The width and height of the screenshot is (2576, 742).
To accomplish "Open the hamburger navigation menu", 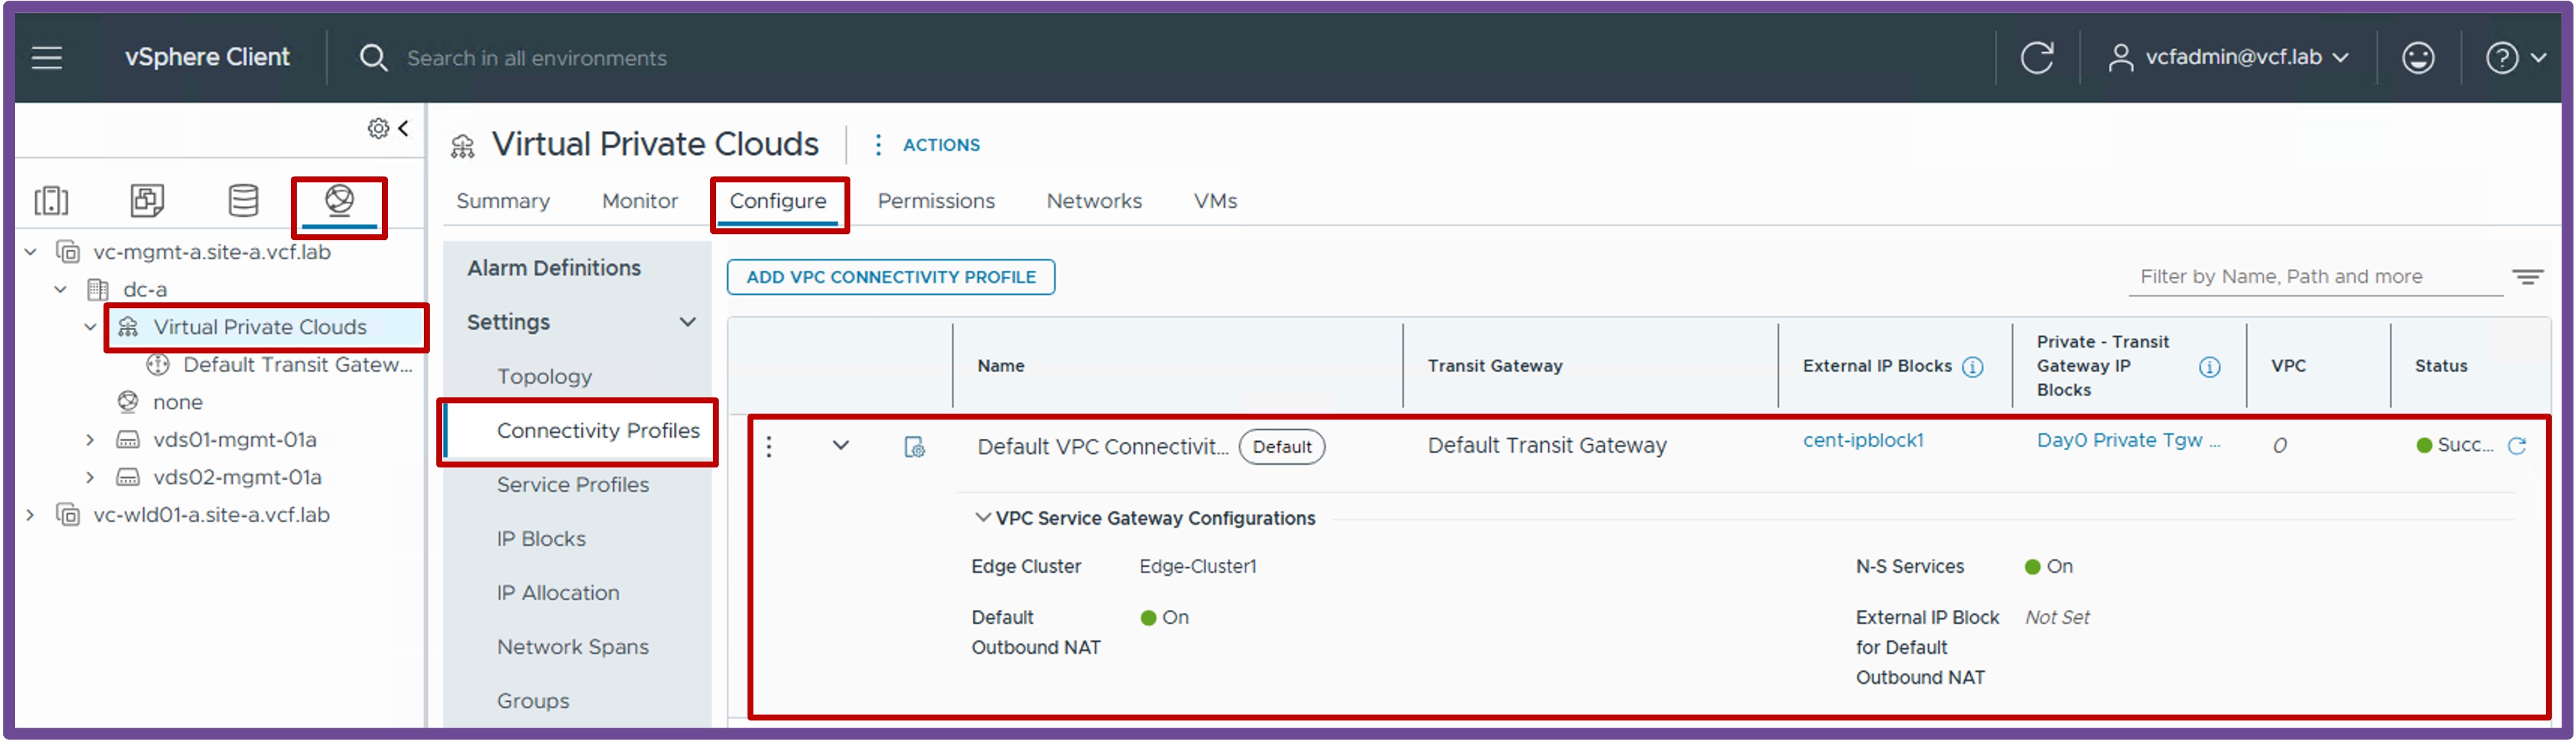I will pos(47,58).
